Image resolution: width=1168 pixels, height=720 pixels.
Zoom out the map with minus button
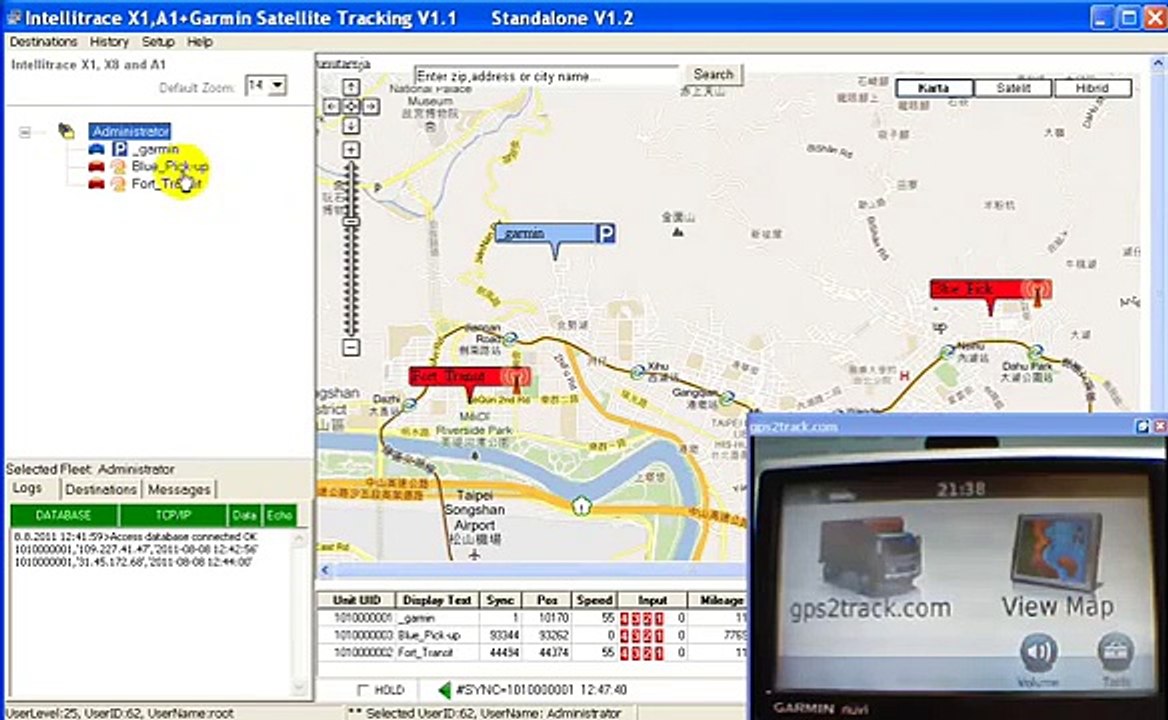(x=351, y=347)
